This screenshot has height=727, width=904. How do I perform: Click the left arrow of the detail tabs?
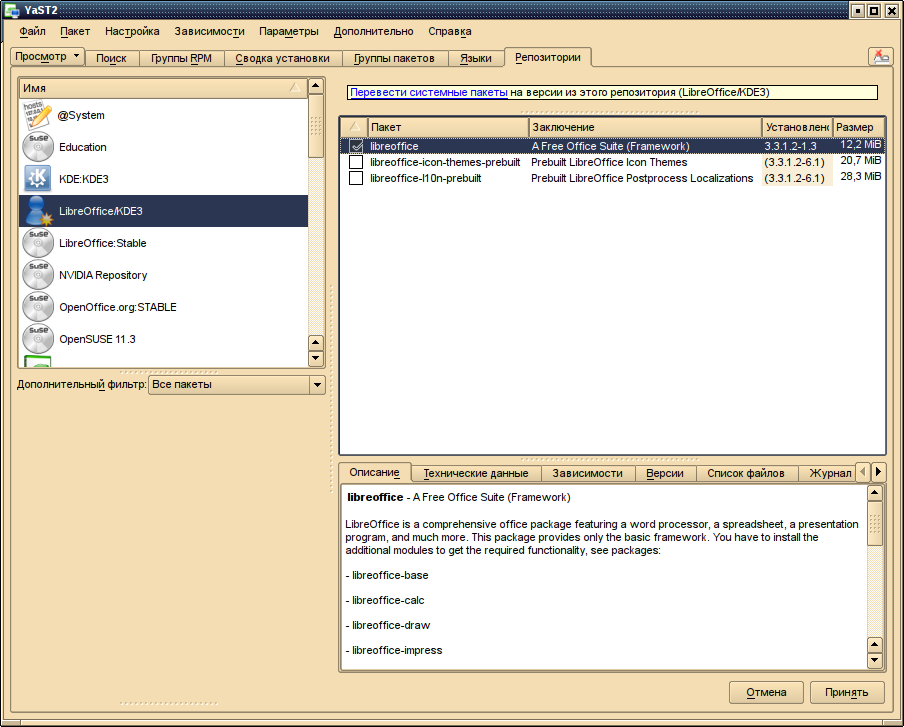pos(863,472)
